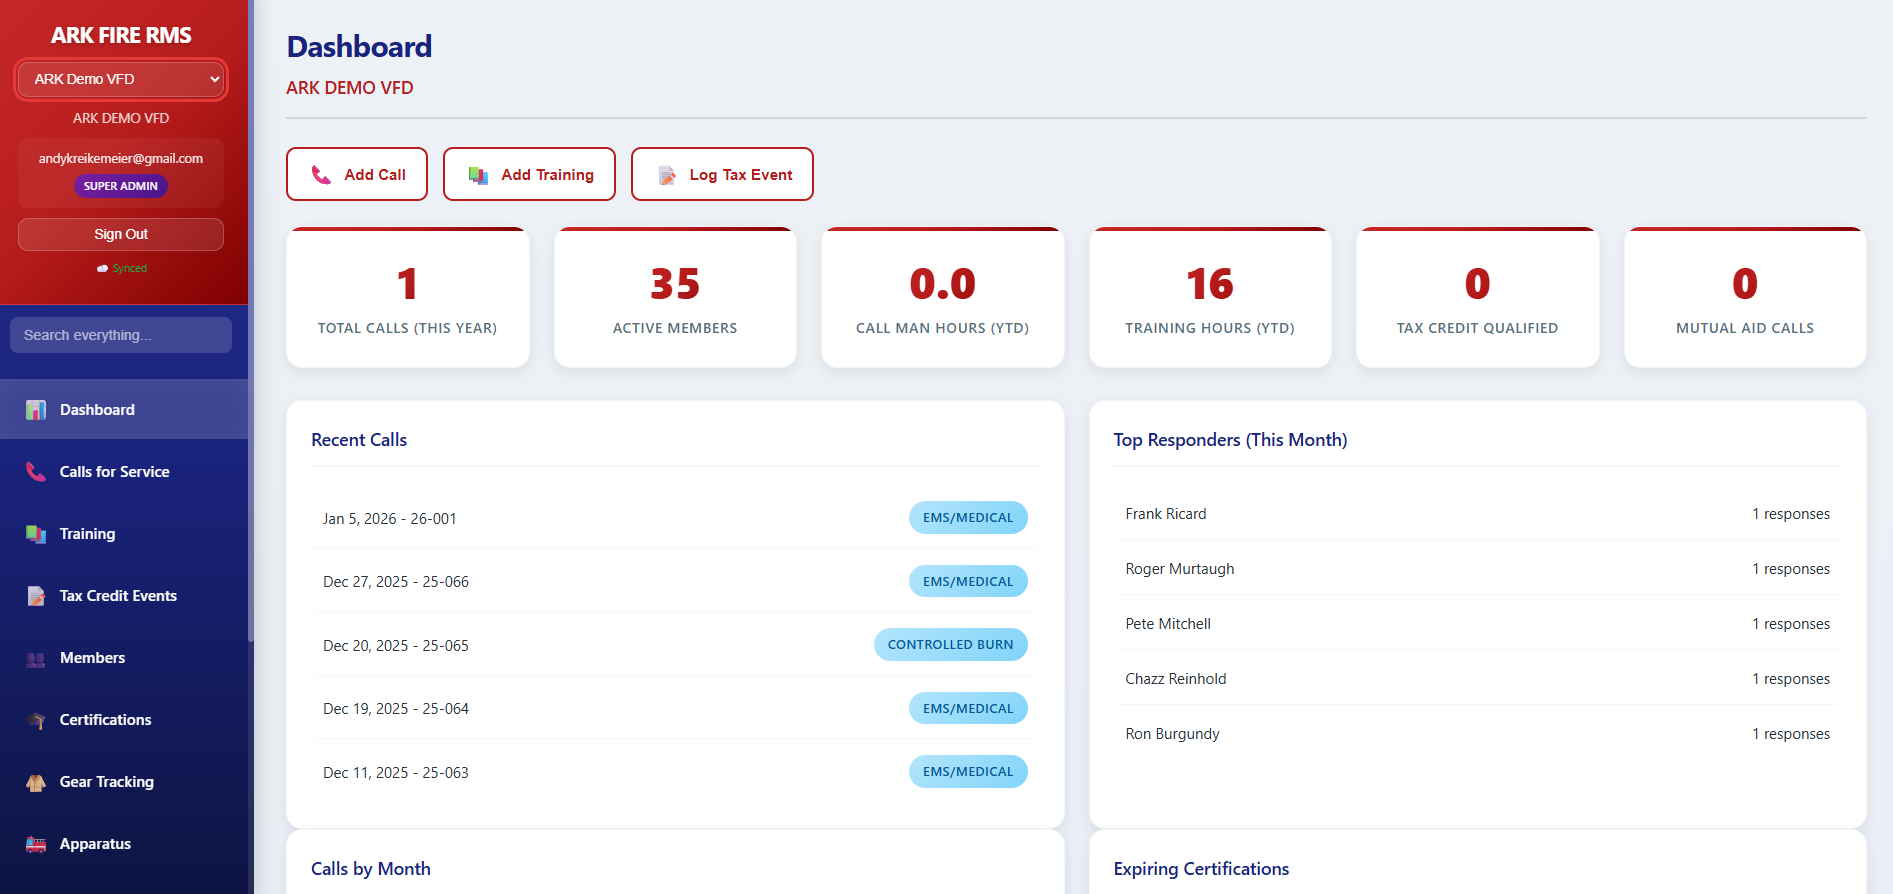Click the Members people icon in sidebar
Viewport: 1893px width, 894px height.
[36, 659]
